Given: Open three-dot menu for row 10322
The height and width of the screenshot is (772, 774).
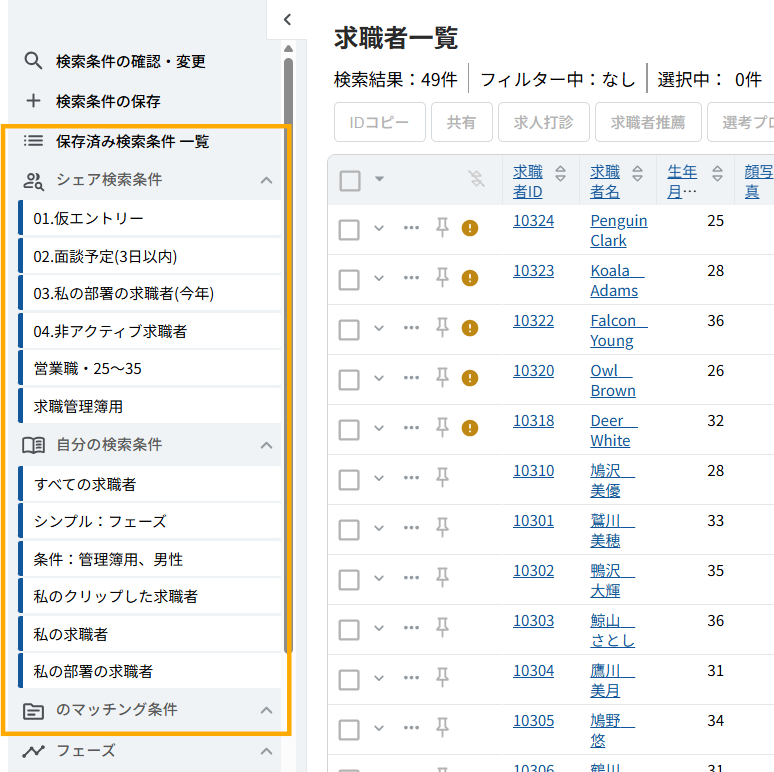Looking at the screenshot, I should click(411, 328).
